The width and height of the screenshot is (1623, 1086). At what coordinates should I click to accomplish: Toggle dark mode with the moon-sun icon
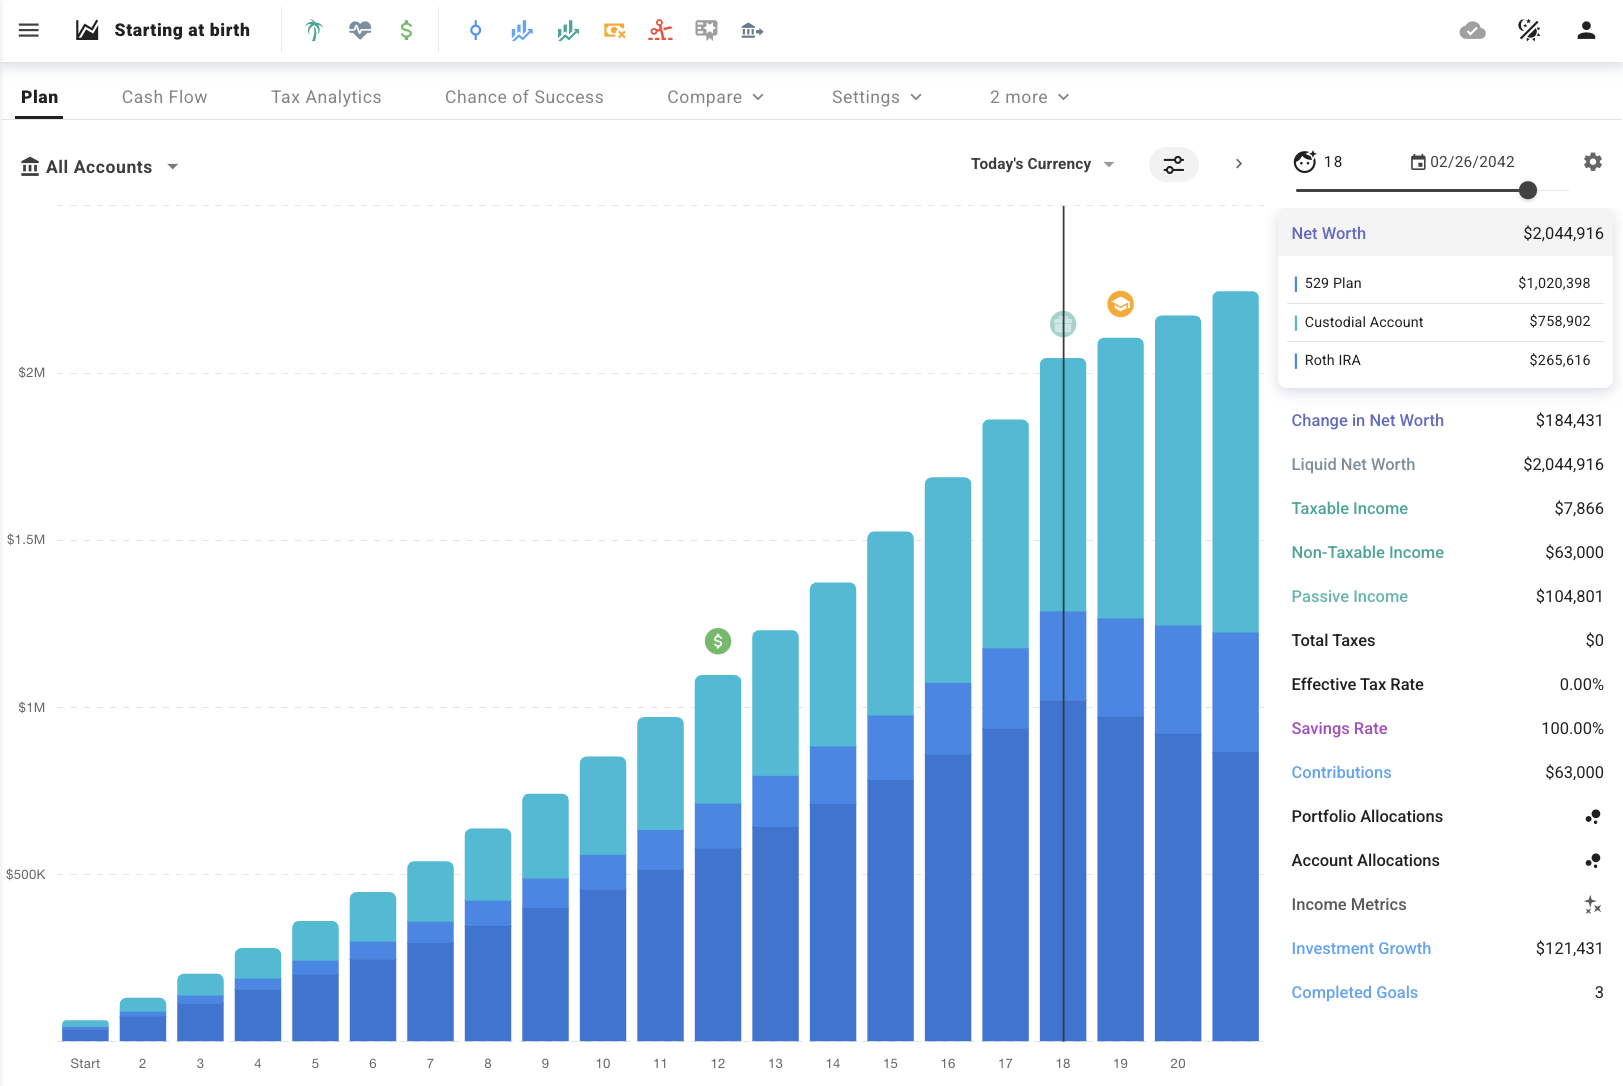click(1530, 30)
